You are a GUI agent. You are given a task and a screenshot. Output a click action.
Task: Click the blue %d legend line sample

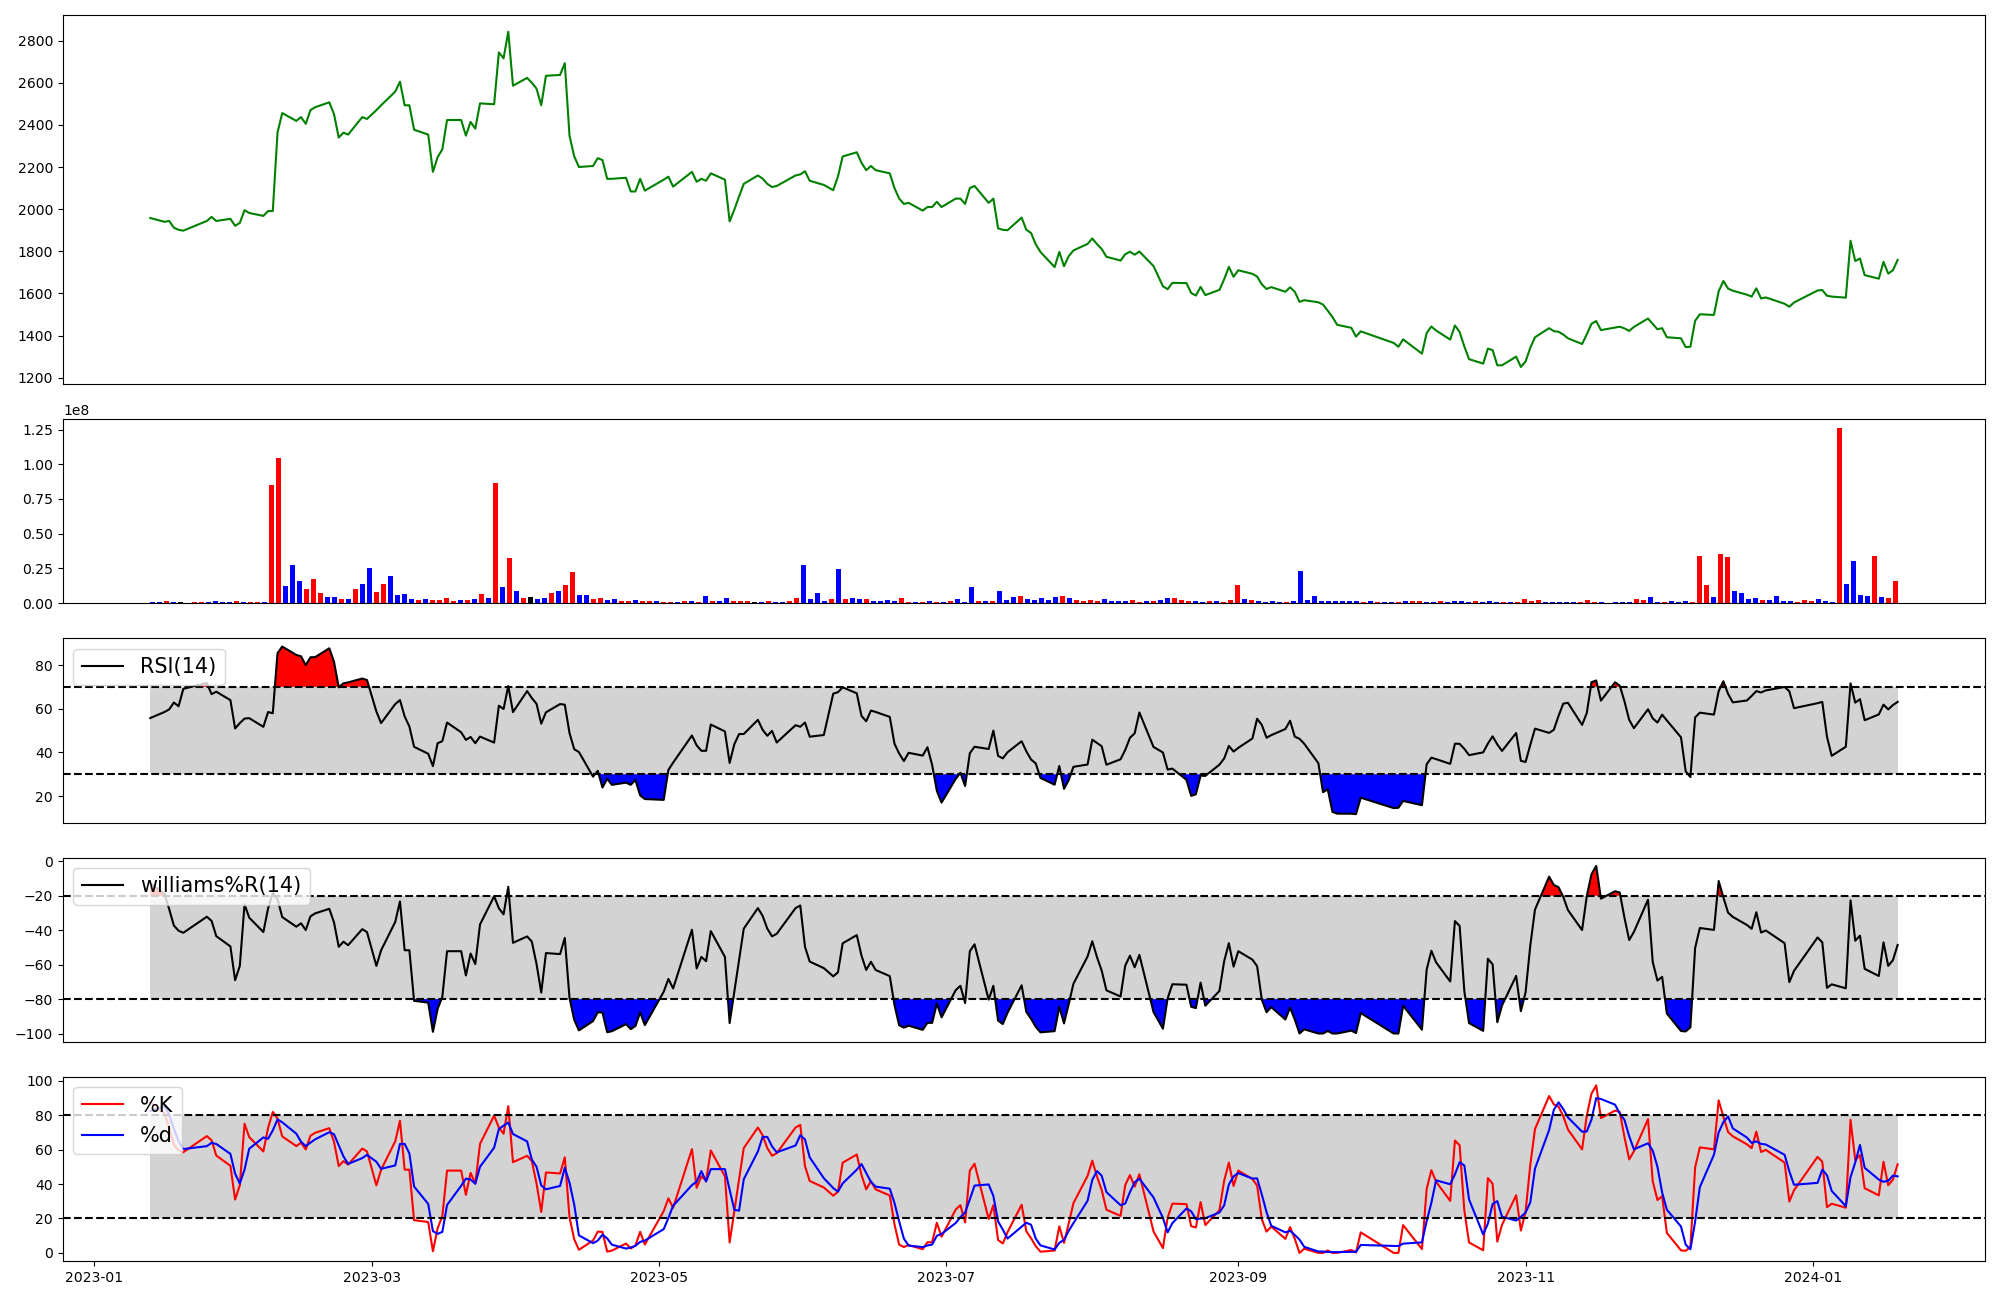(x=102, y=1134)
